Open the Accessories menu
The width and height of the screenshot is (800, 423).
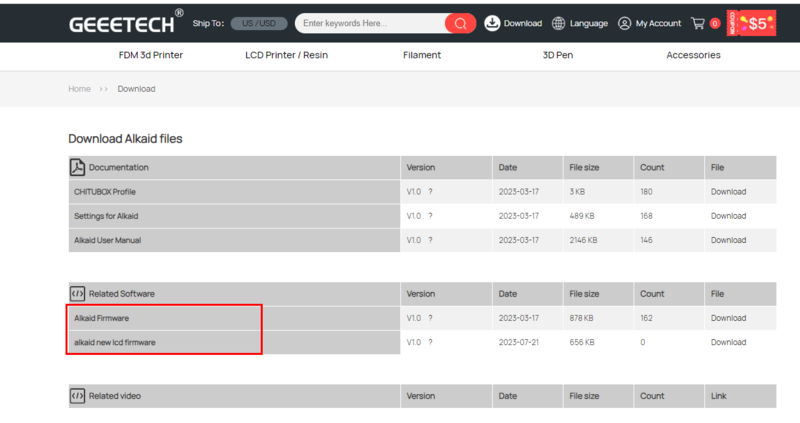(693, 55)
